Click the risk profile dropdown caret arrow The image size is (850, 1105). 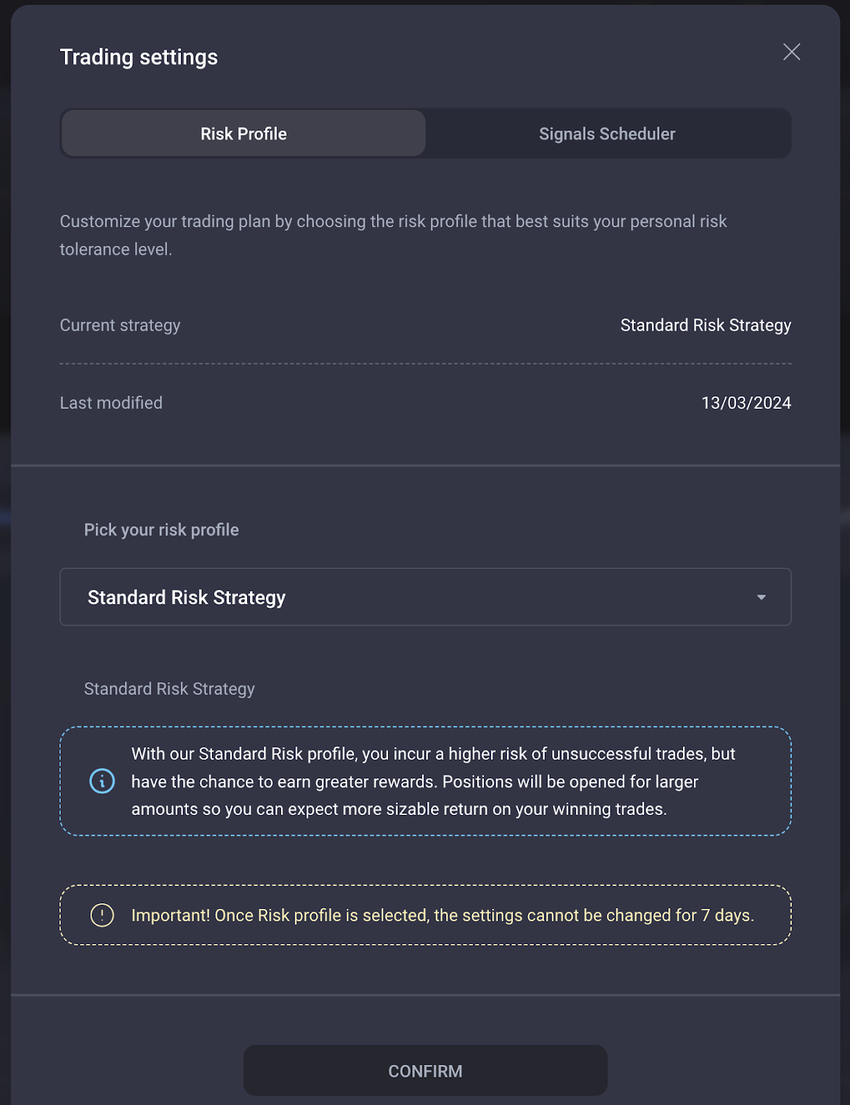point(761,598)
